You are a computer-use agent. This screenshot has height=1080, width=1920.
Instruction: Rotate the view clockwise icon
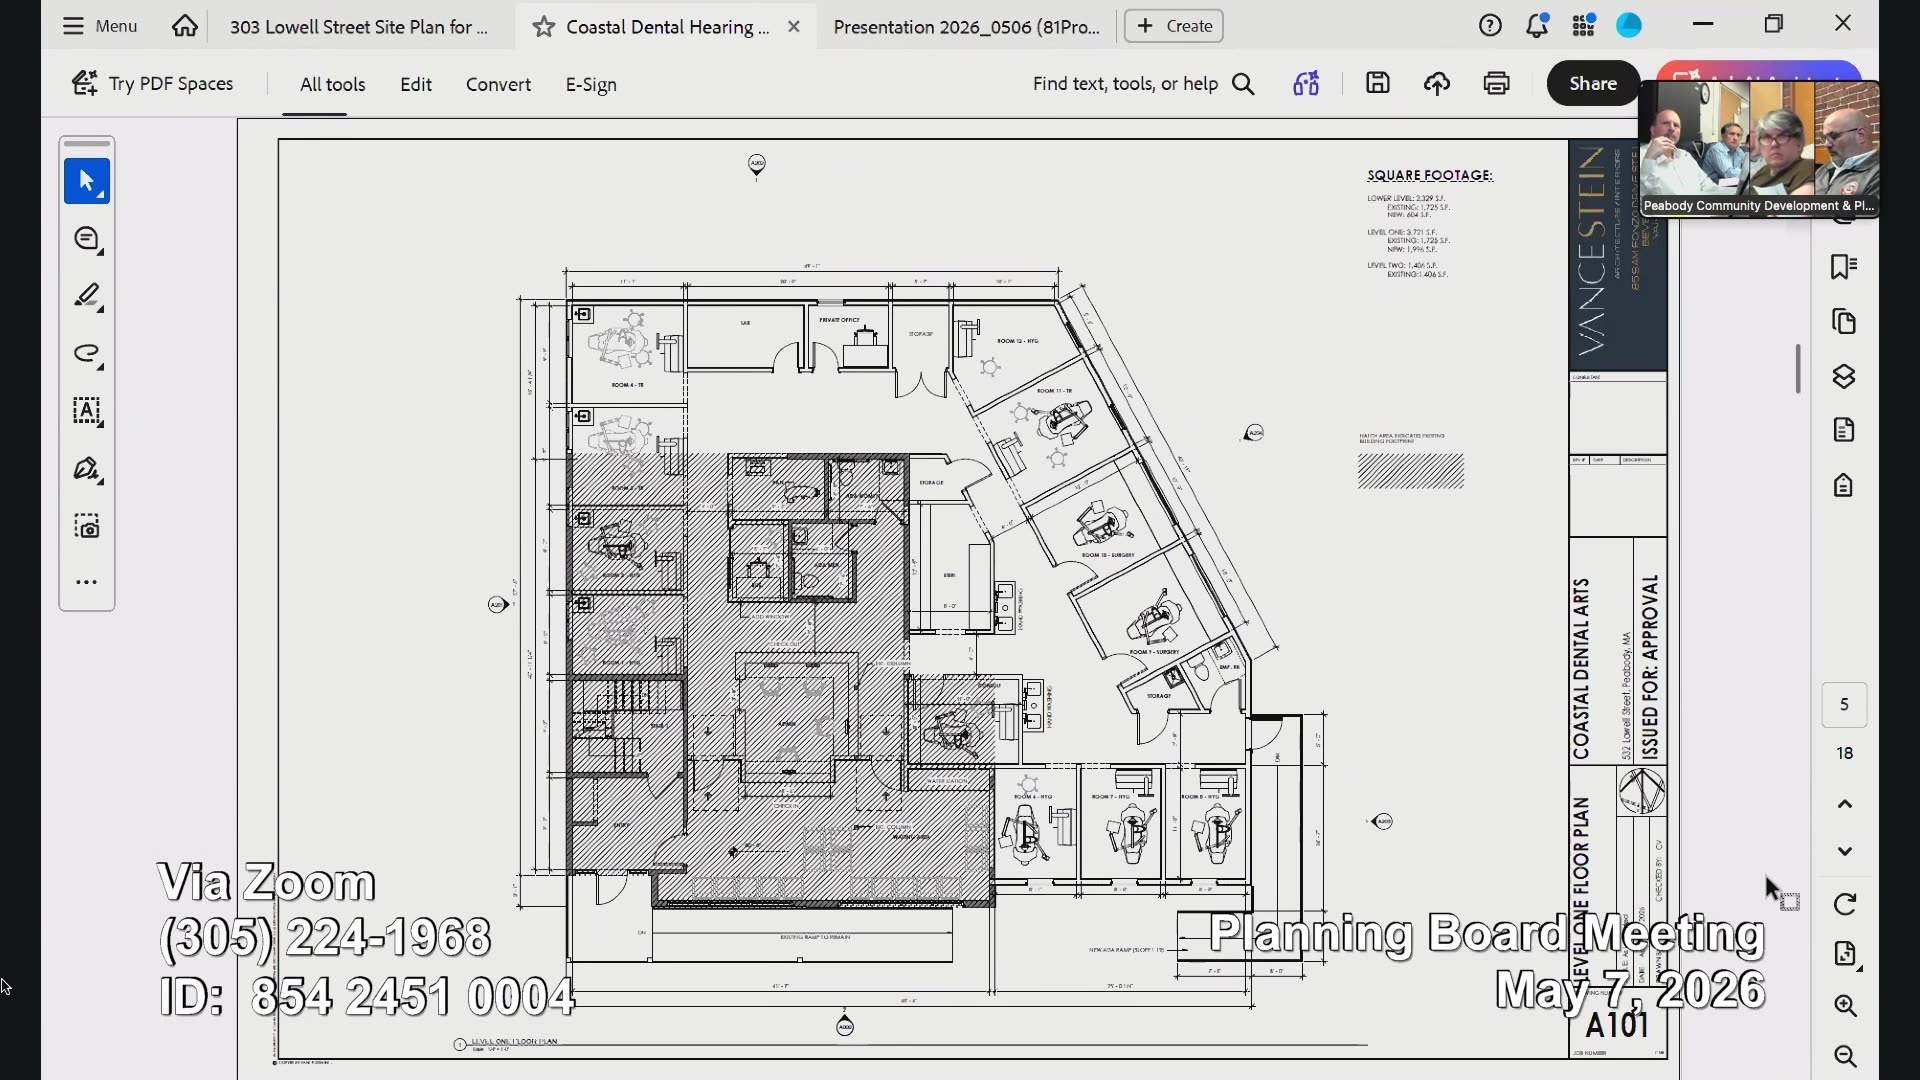1845,905
